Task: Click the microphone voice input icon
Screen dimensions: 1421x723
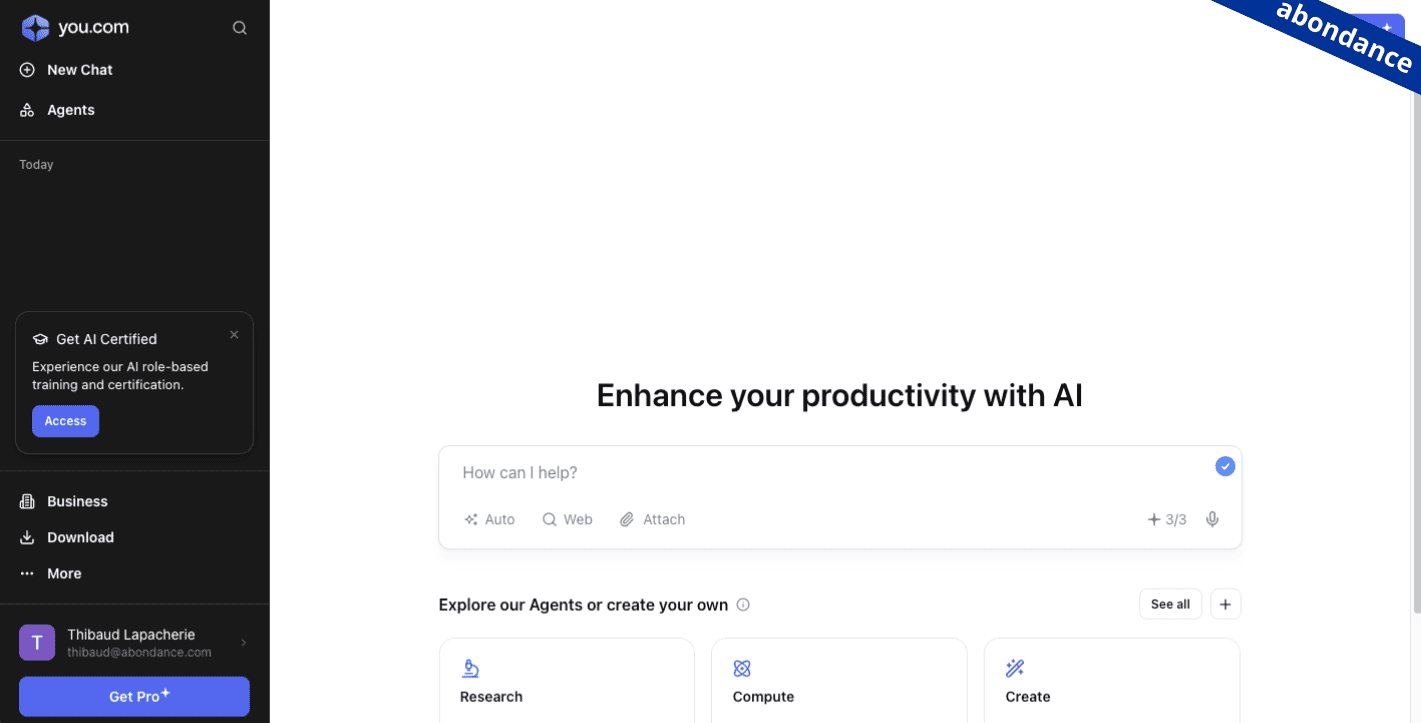Action: click(1212, 519)
